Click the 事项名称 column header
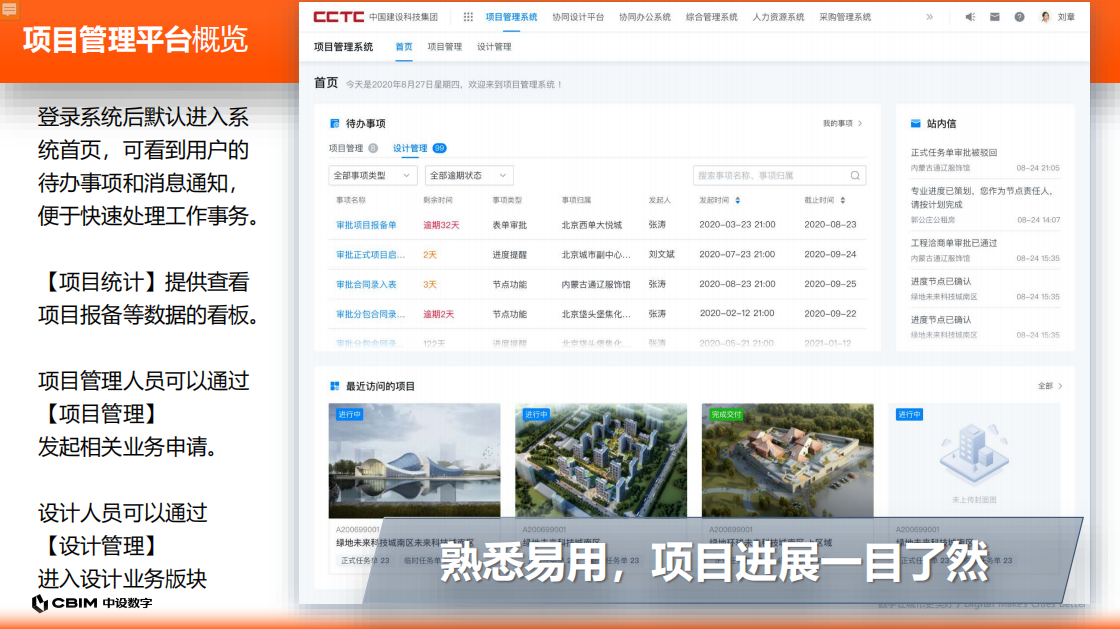 pyautogui.click(x=351, y=201)
